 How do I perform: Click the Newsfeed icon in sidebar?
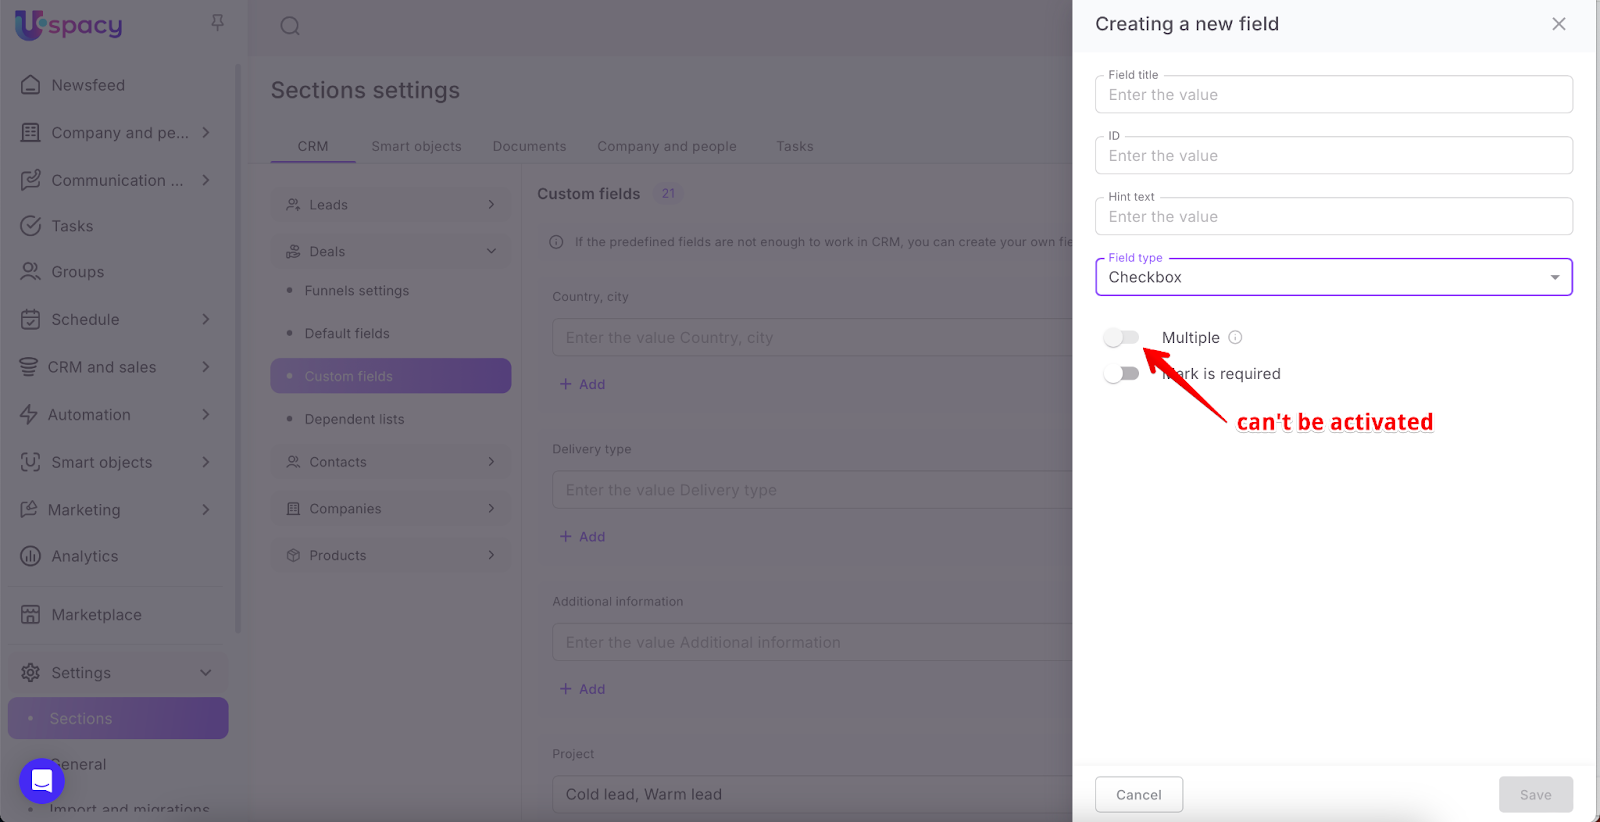point(31,85)
